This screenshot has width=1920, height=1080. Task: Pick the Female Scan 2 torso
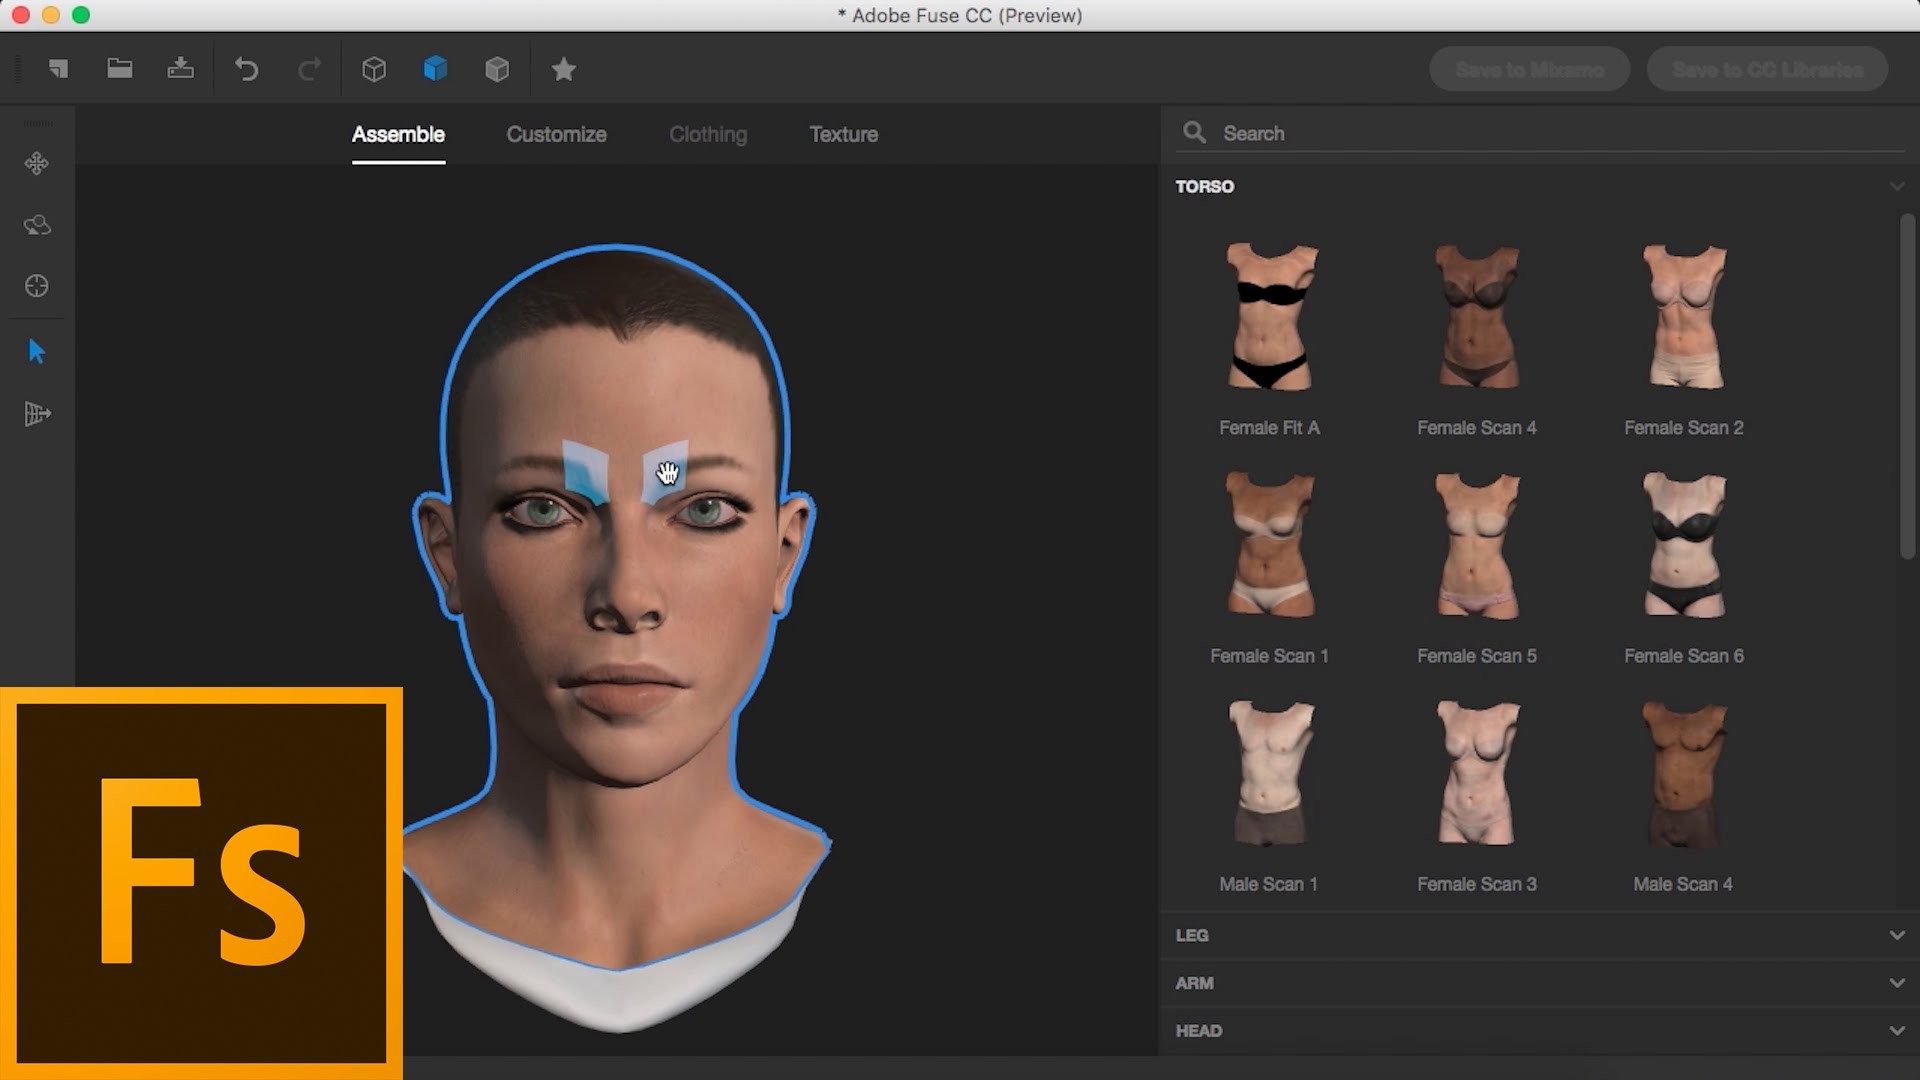tap(1684, 340)
